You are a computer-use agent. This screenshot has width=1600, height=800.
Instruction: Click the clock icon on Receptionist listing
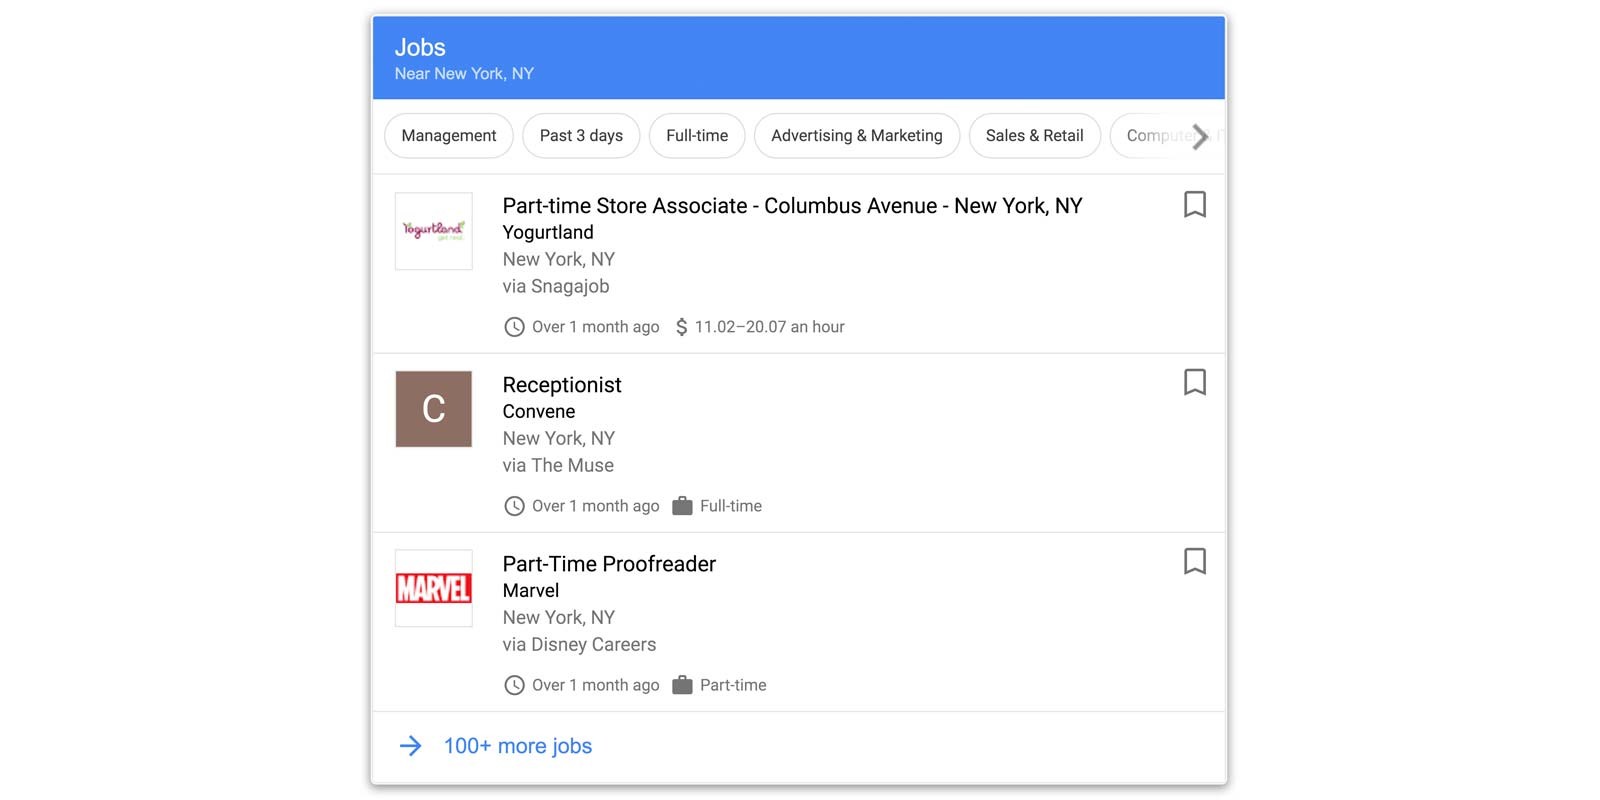click(x=514, y=506)
